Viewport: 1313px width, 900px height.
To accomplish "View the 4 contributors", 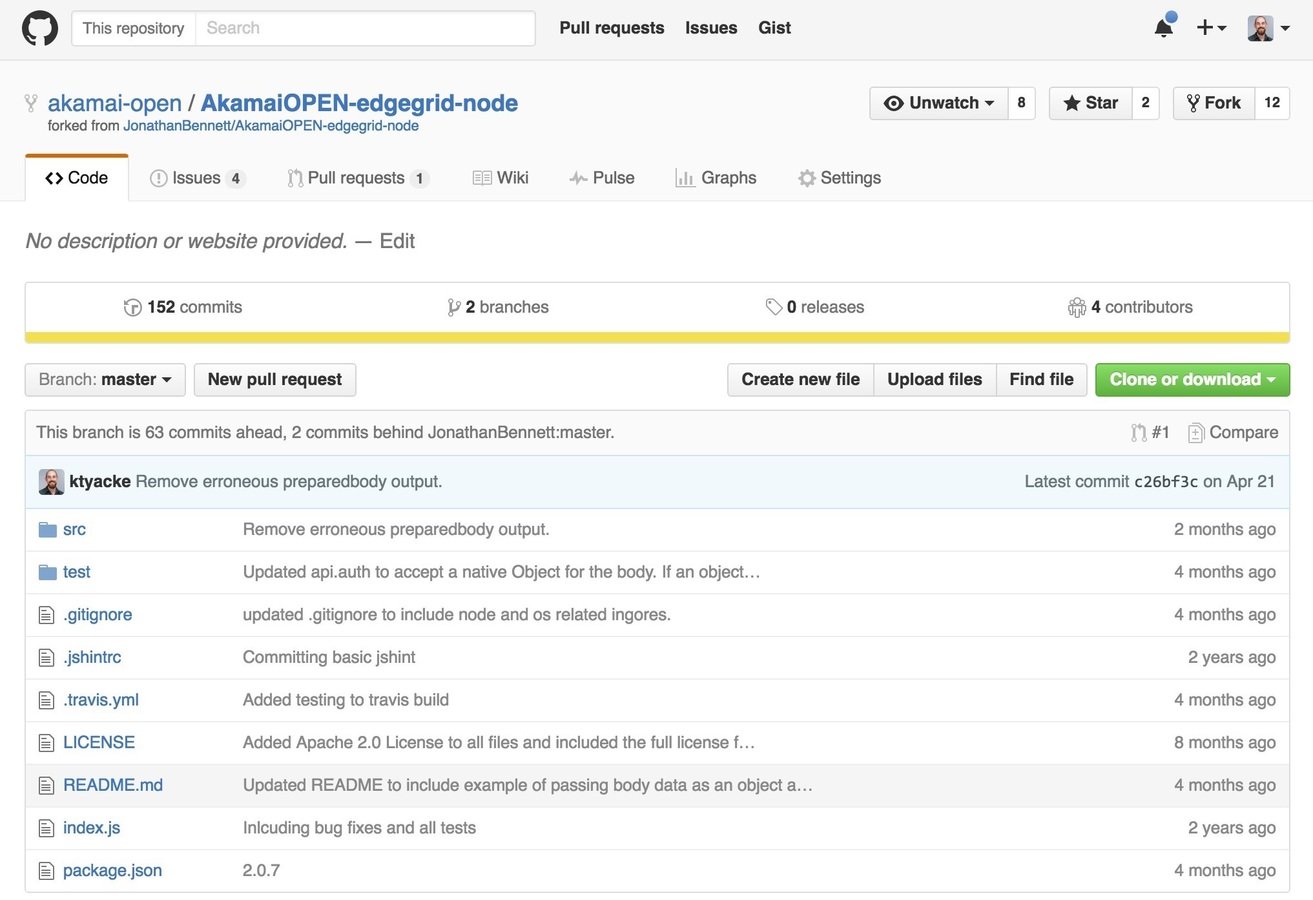I will [x=1130, y=307].
